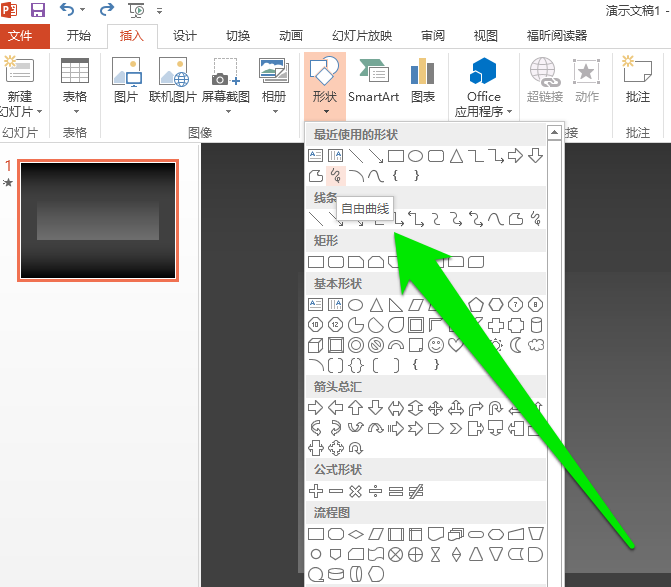Select the U-turn arrow in 箭头总汇
671x587 pixels.
pos(496,408)
